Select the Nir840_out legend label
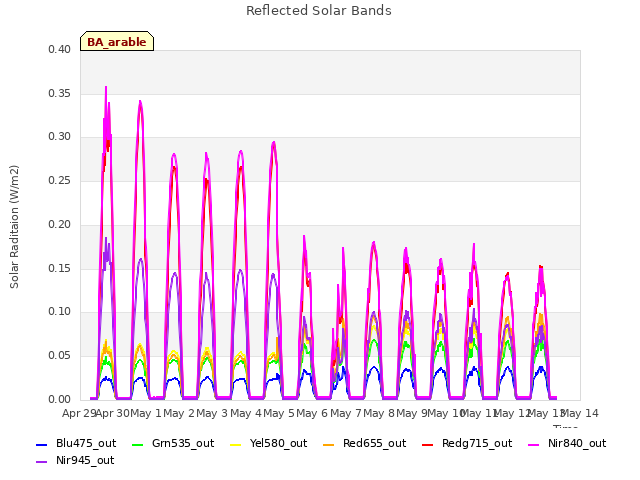 [577, 443]
